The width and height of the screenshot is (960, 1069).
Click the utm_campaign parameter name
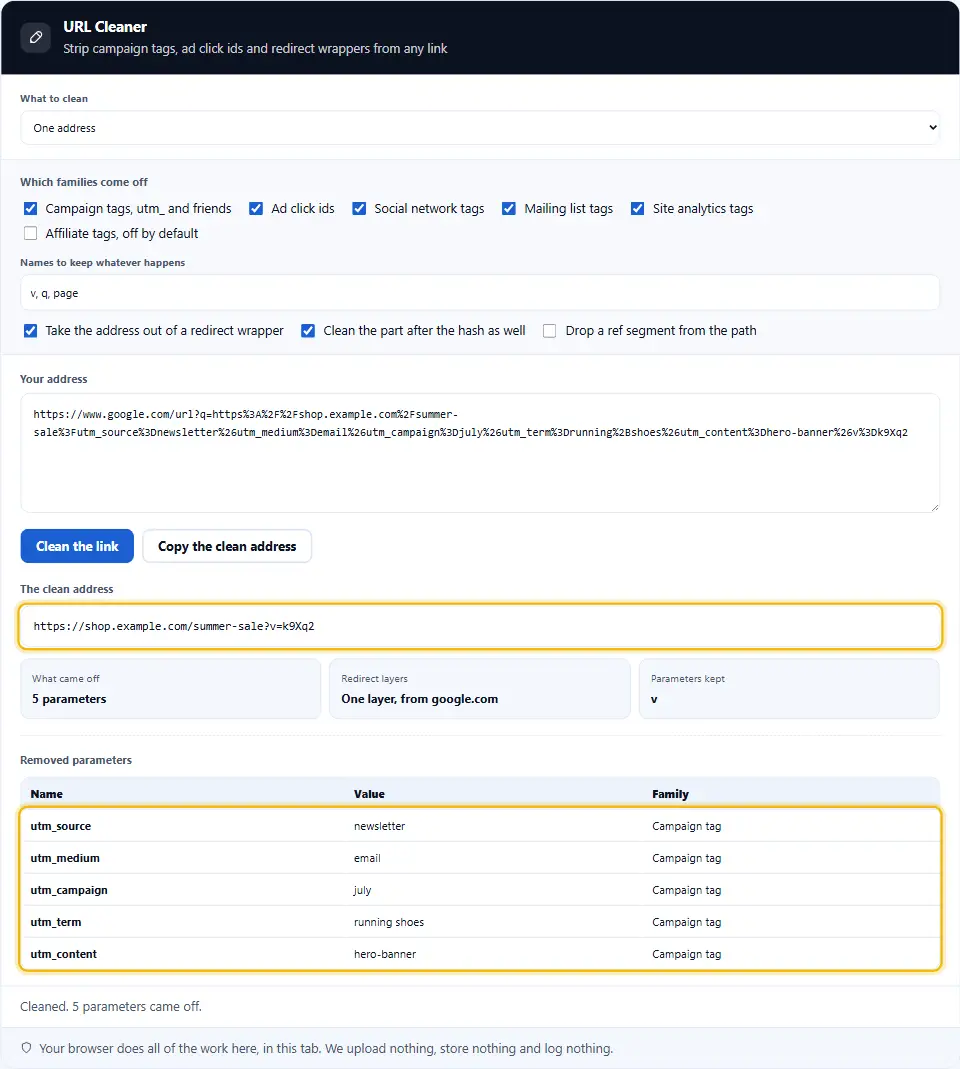[69, 890]
